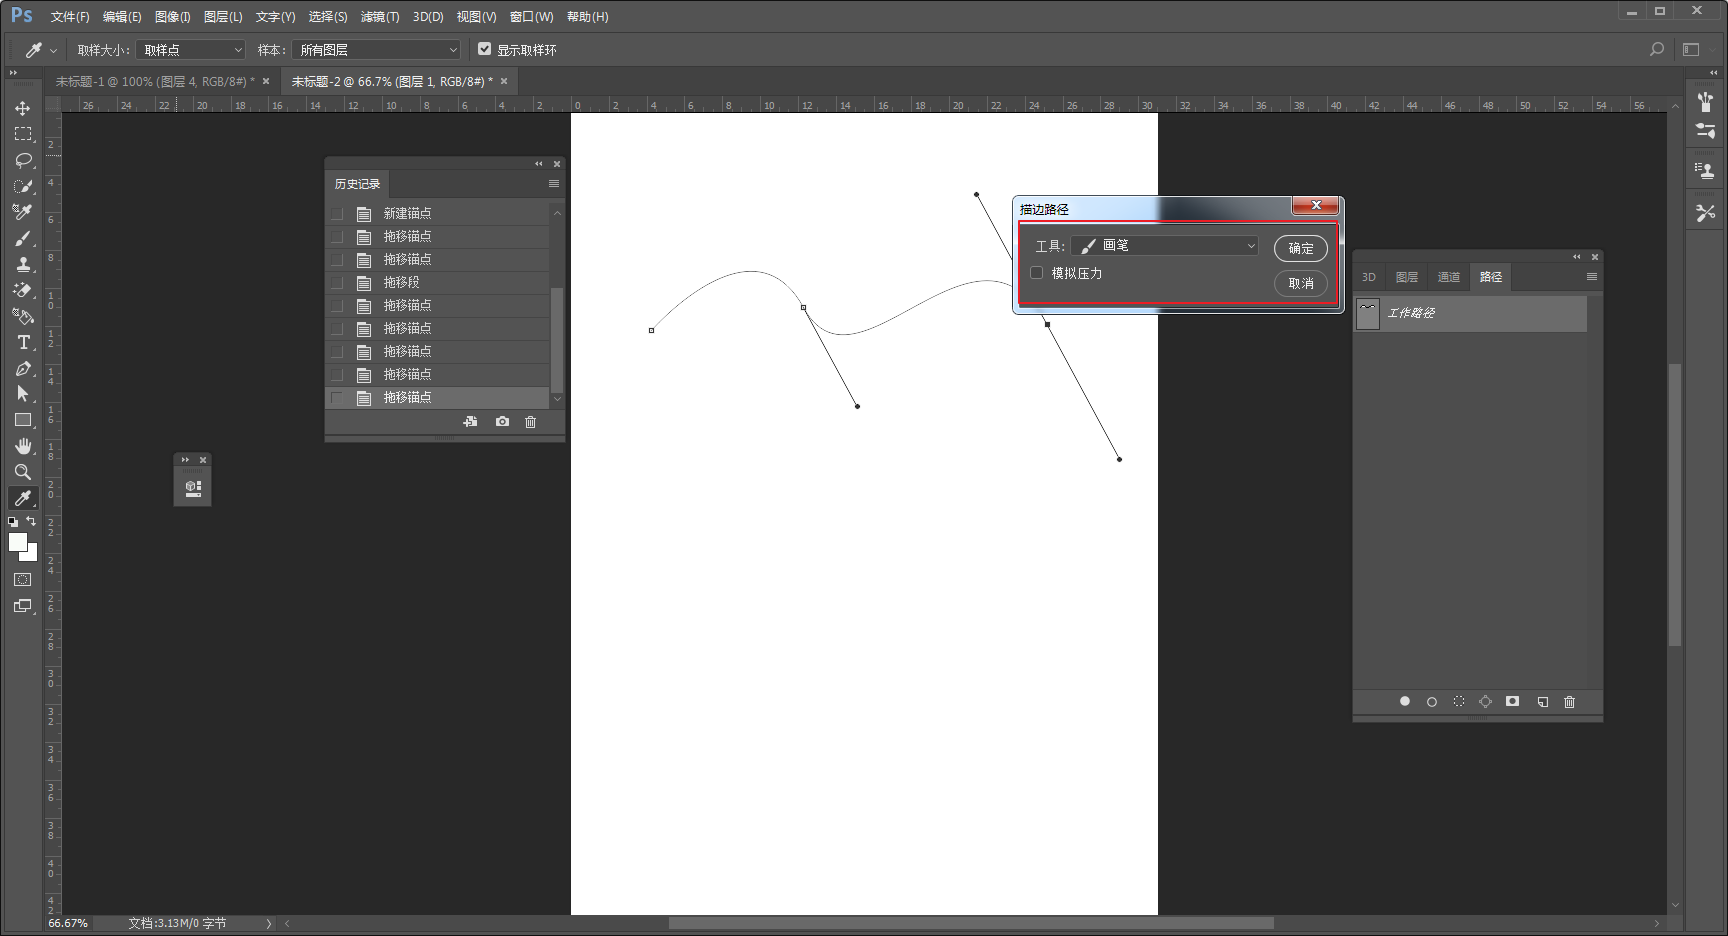The width and height of the screenshot is (1728, 936).
Task: Delete current path with trash icon
Action: [x=1569, y=702]
